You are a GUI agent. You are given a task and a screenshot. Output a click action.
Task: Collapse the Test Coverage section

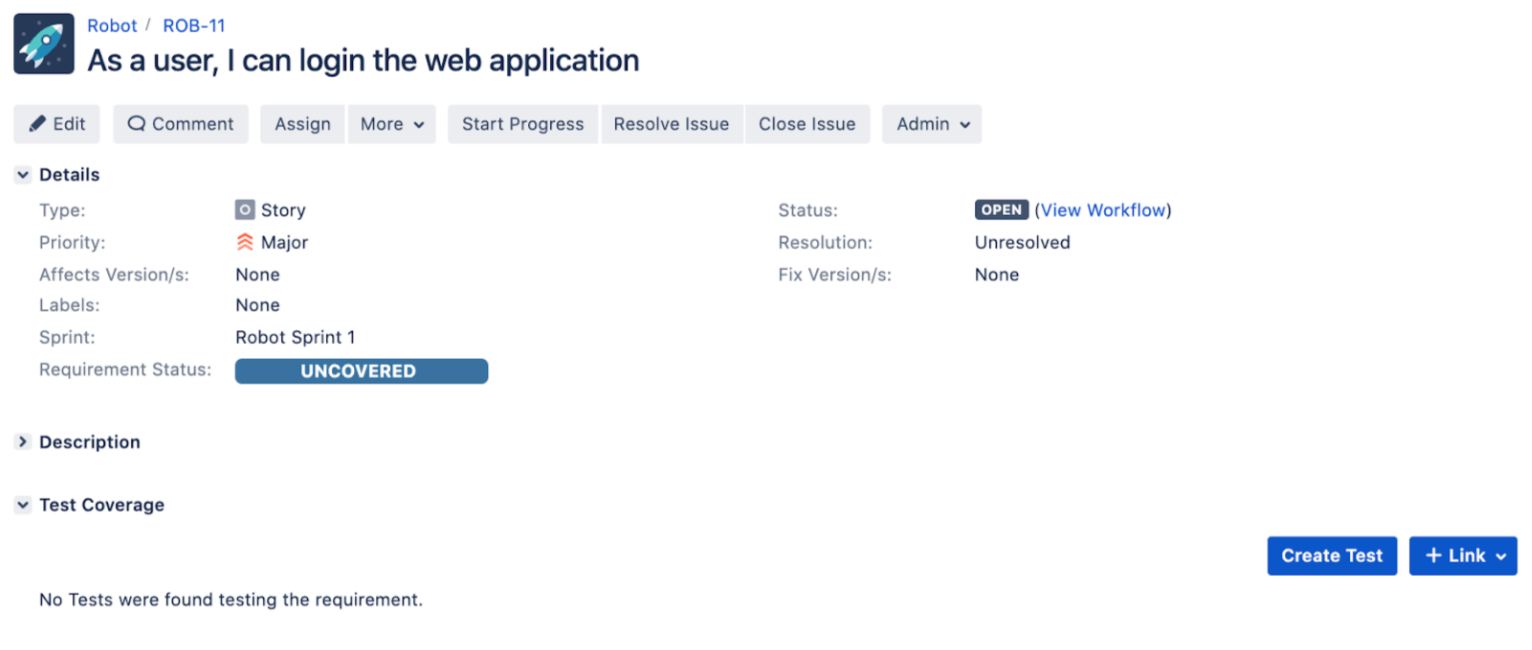(23, 505)
